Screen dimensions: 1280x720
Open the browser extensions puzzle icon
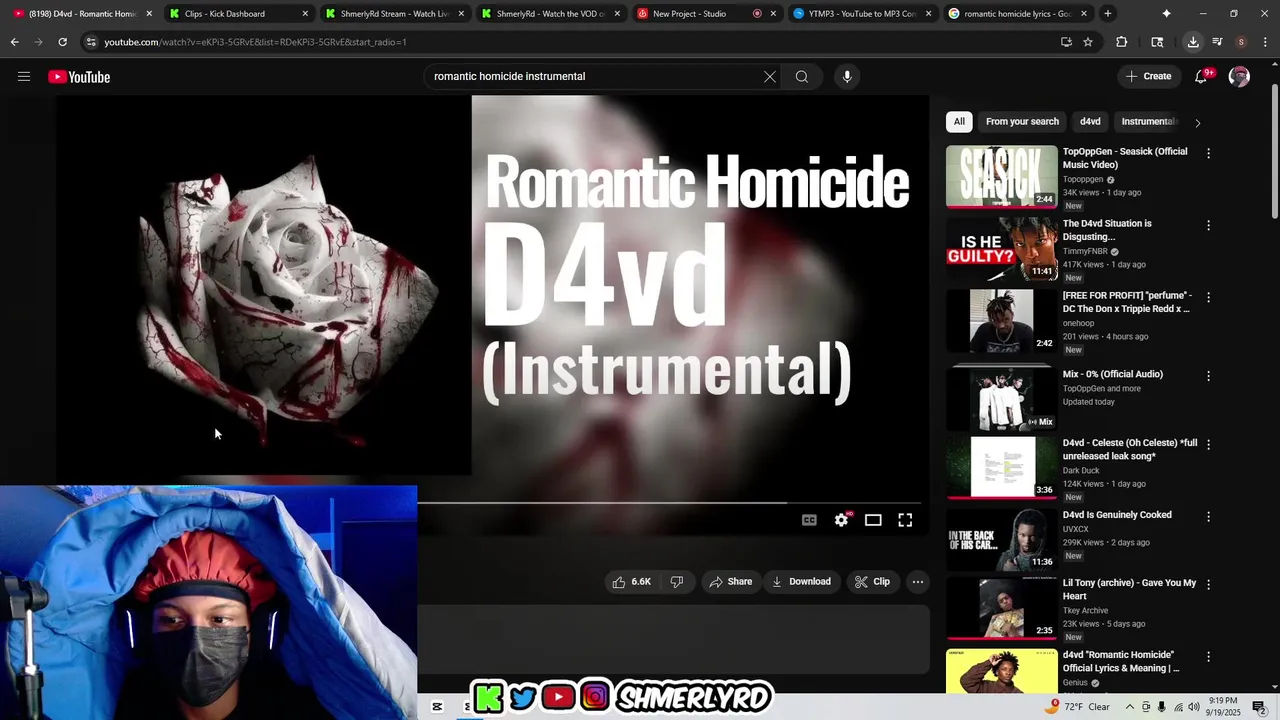click(1121, 42)
